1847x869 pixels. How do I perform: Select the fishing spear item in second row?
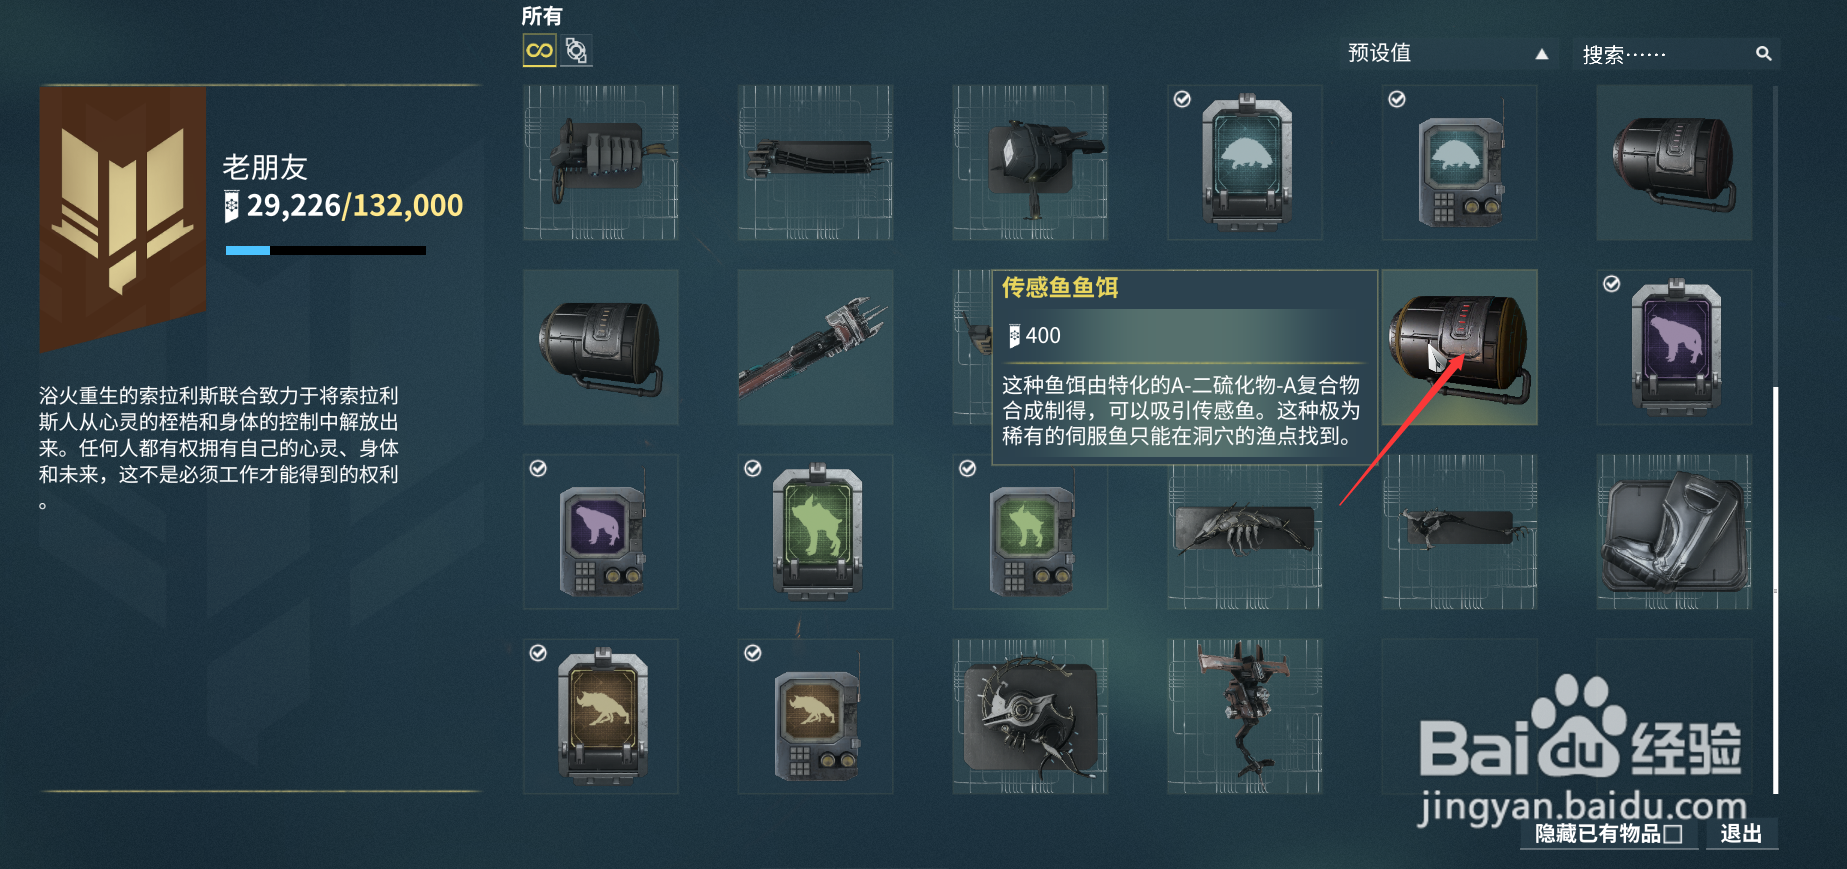click(815, 347)
